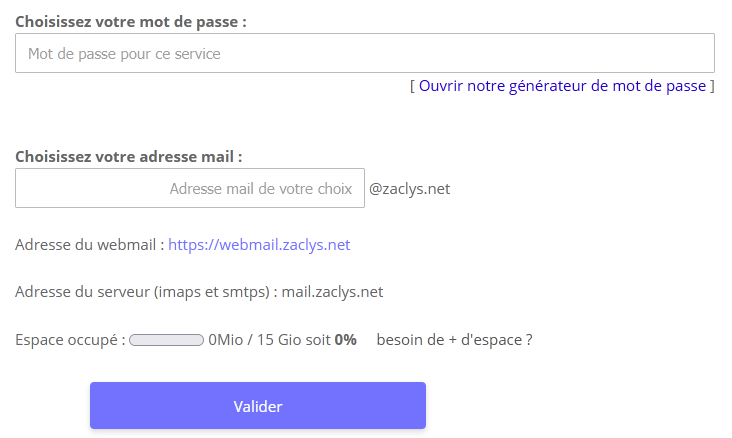Viewport: 732px width, 438px height.
Task: Click the mail.zaclys.net server address text
Action: pyautogui.click(x=332, y=292)
